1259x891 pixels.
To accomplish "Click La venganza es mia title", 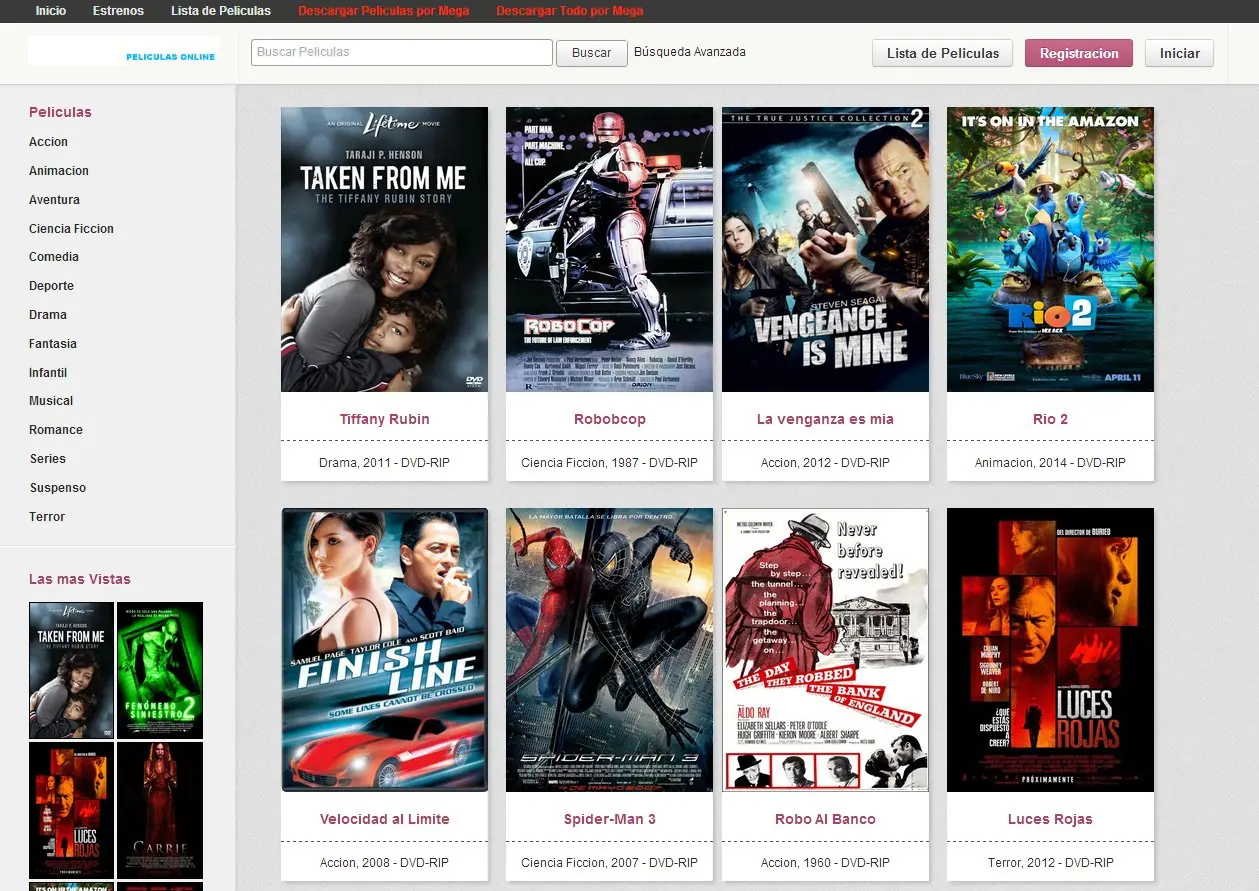I will point(825,419).
